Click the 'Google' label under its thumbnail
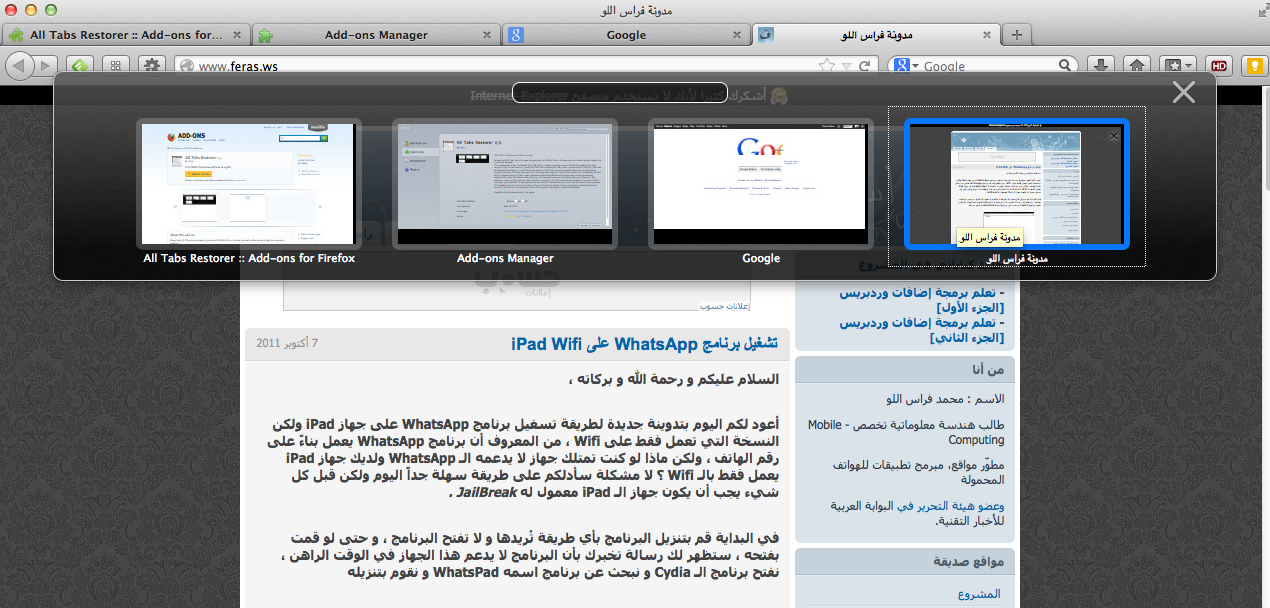Image resolution: width=1270 pixels, height=608 pixels. pos(761,258)
